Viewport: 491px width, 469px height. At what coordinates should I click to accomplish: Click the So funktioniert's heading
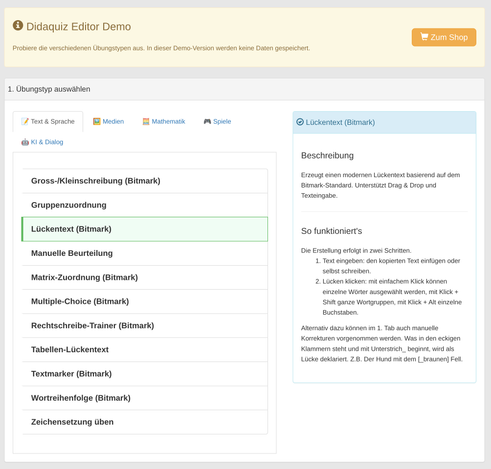331,231
